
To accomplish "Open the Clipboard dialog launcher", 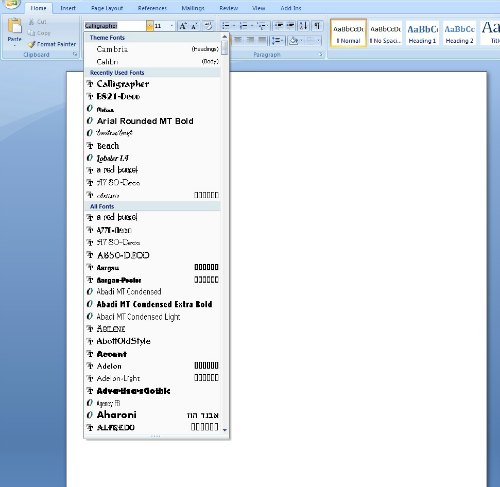I will click(x=75, y=54).
